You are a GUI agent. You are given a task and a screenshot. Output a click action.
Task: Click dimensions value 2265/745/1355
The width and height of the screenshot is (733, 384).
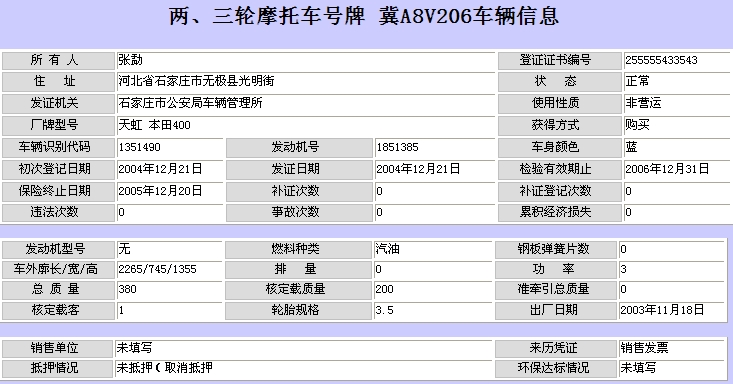157,269
